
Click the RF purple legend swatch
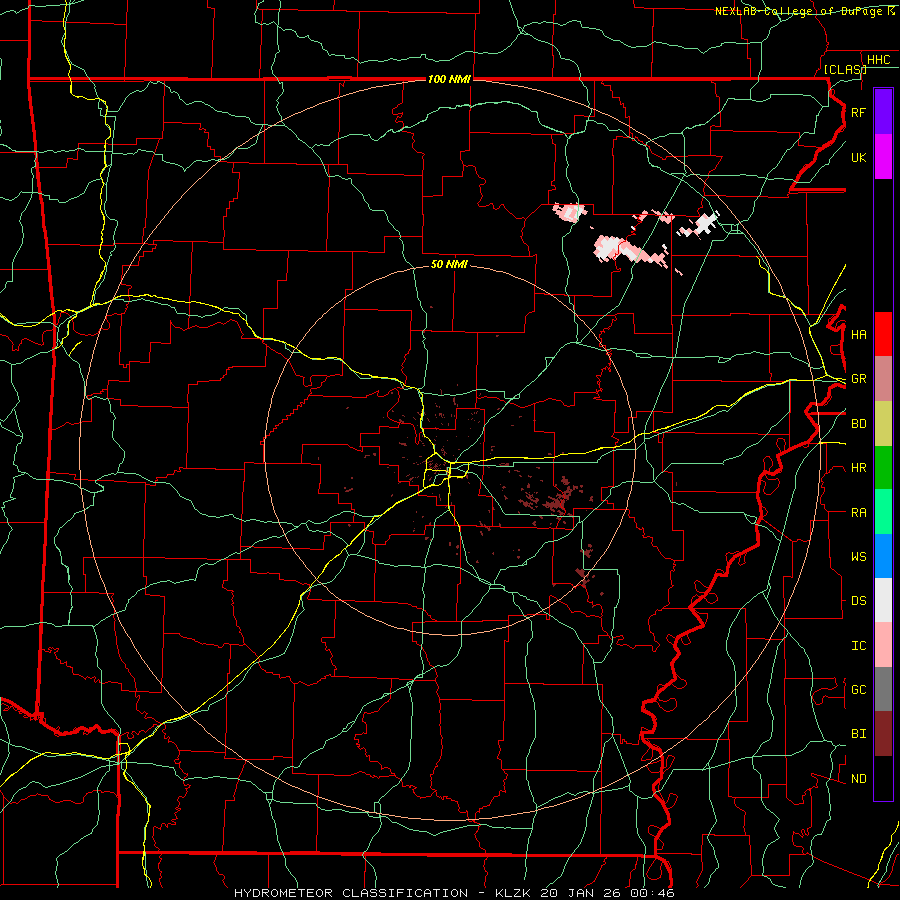tap(883, 112)
